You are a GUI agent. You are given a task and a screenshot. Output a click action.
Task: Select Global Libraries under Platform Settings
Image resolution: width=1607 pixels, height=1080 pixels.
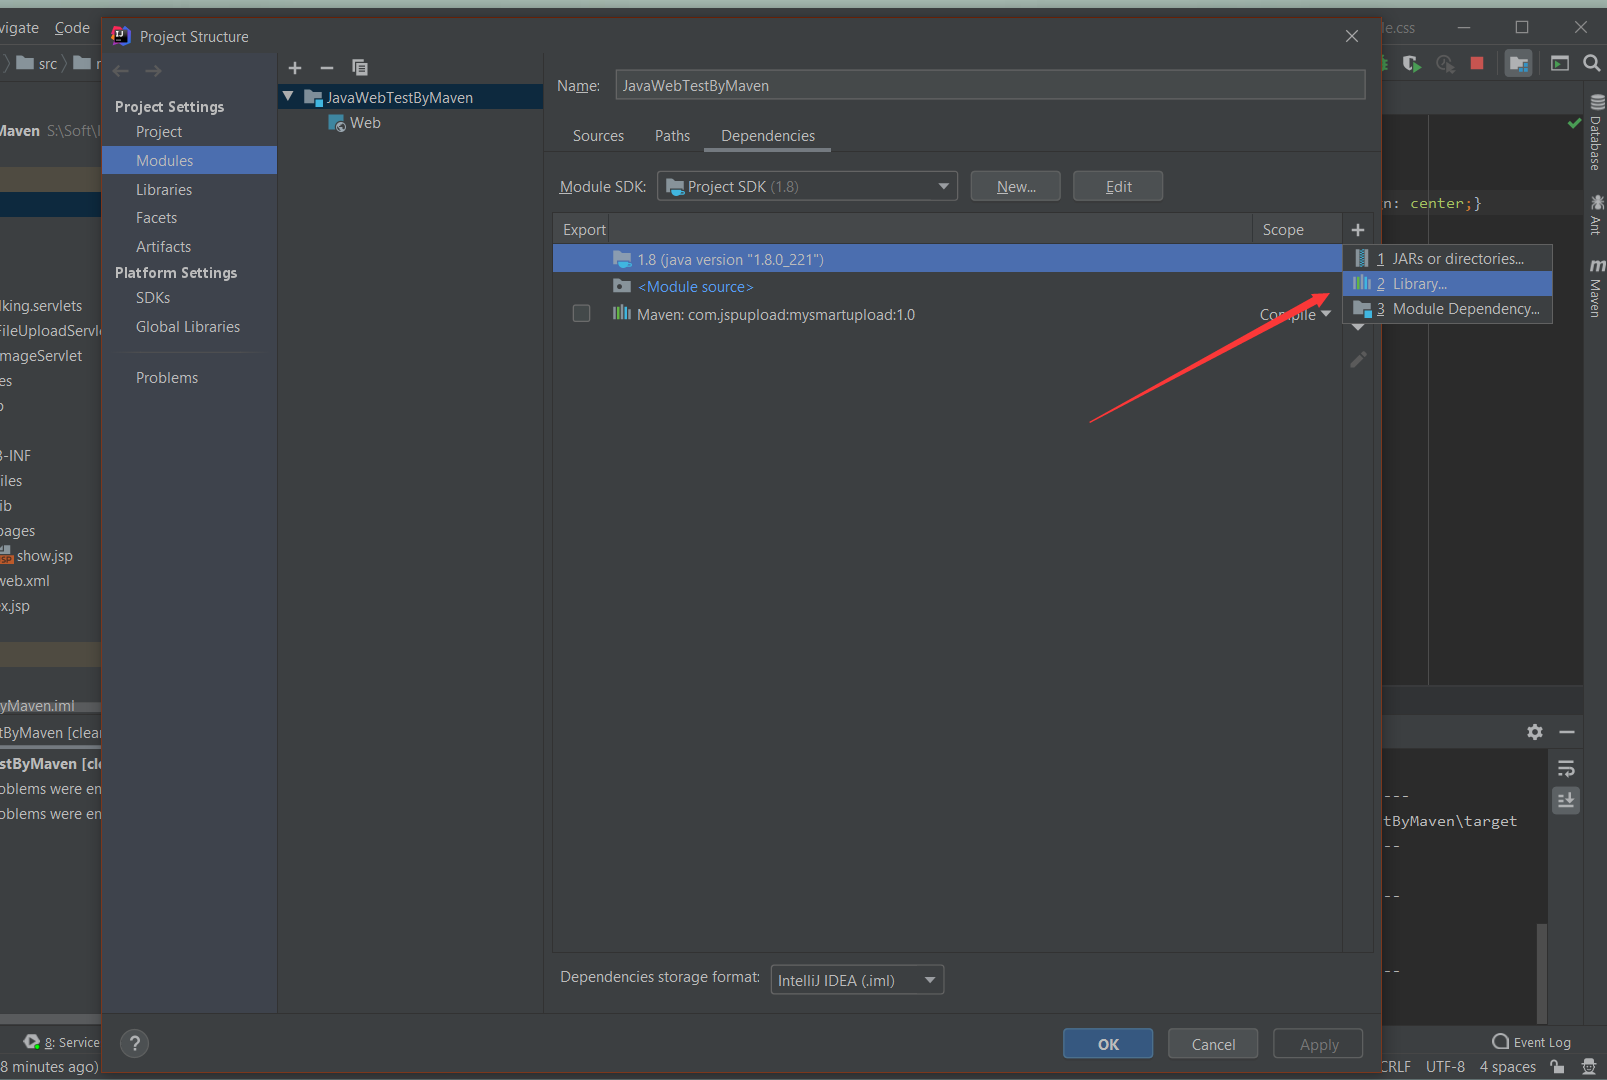tap(189, 327)
